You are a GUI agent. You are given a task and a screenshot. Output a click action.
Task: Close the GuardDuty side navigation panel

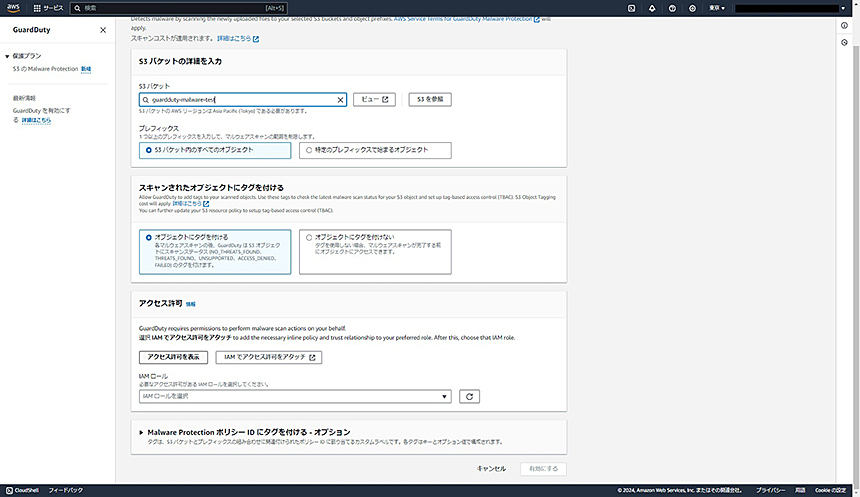[103, 30]
